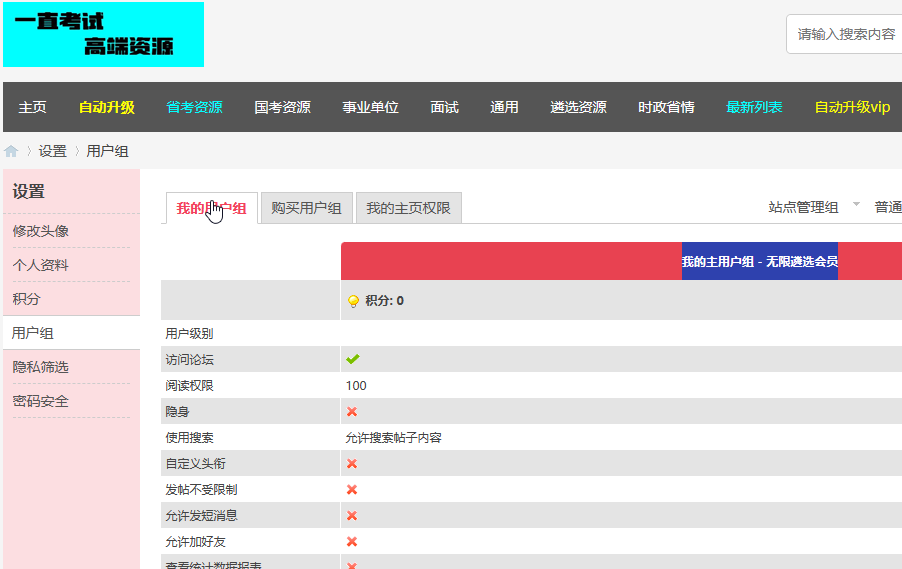Open 通用 in the navigation bar

[504, 107]
